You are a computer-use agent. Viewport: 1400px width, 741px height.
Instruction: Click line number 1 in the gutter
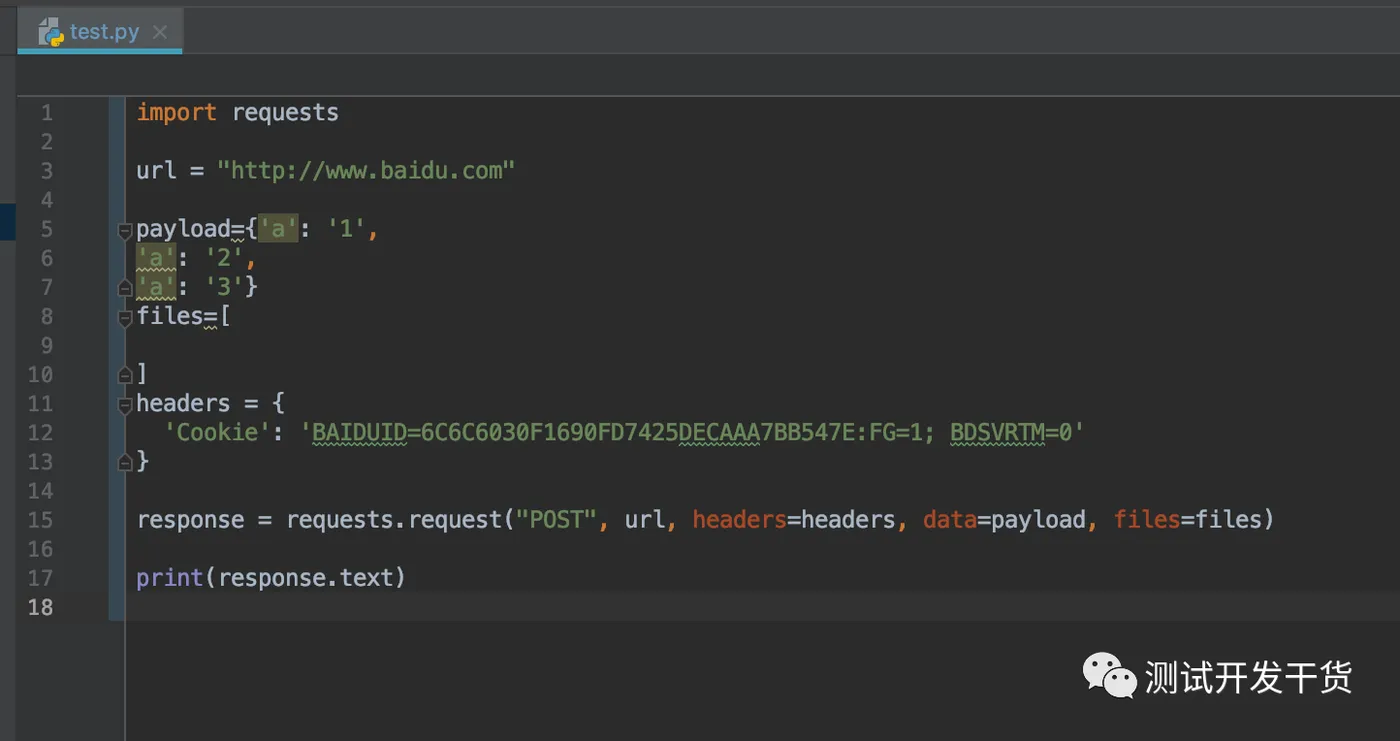coord(47,113)
